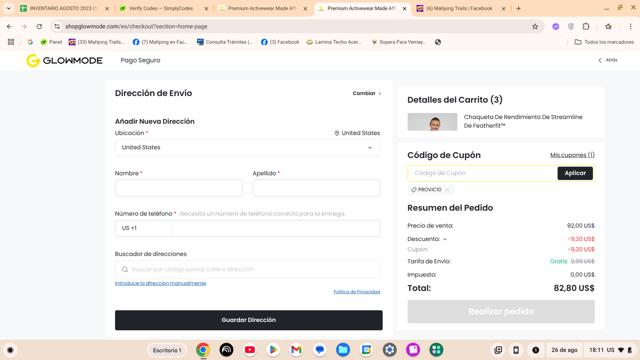
Task: Close the Mahjong Trails Facebook tab
Action: point(503,8)
